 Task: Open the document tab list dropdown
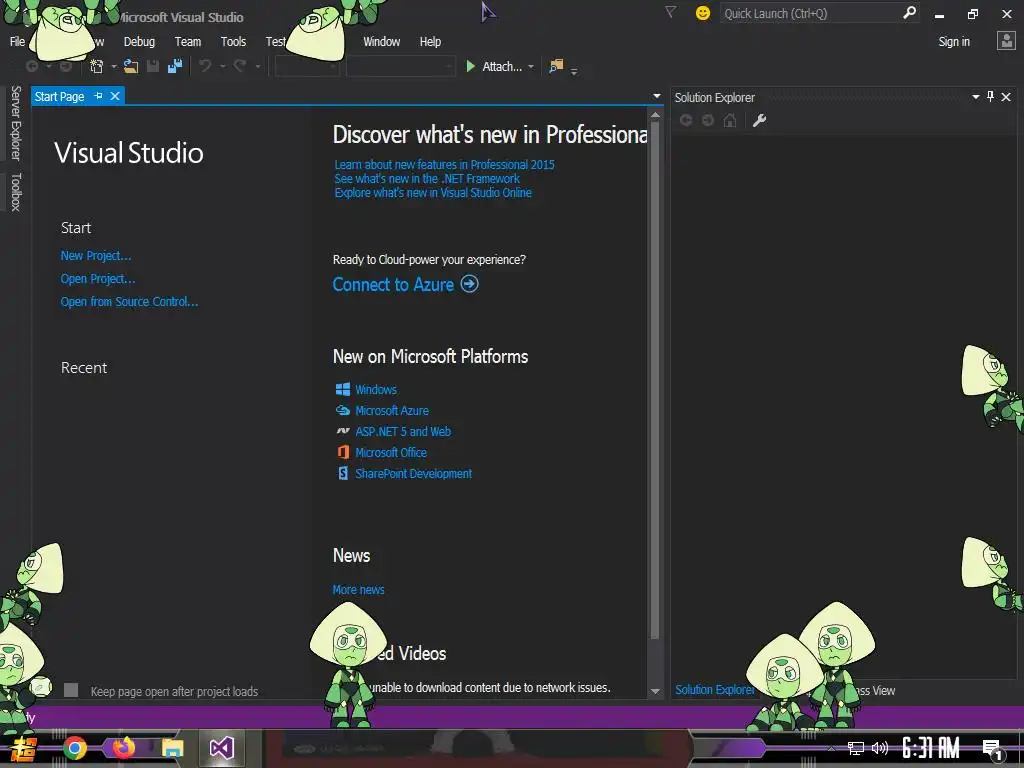(656, 96)
